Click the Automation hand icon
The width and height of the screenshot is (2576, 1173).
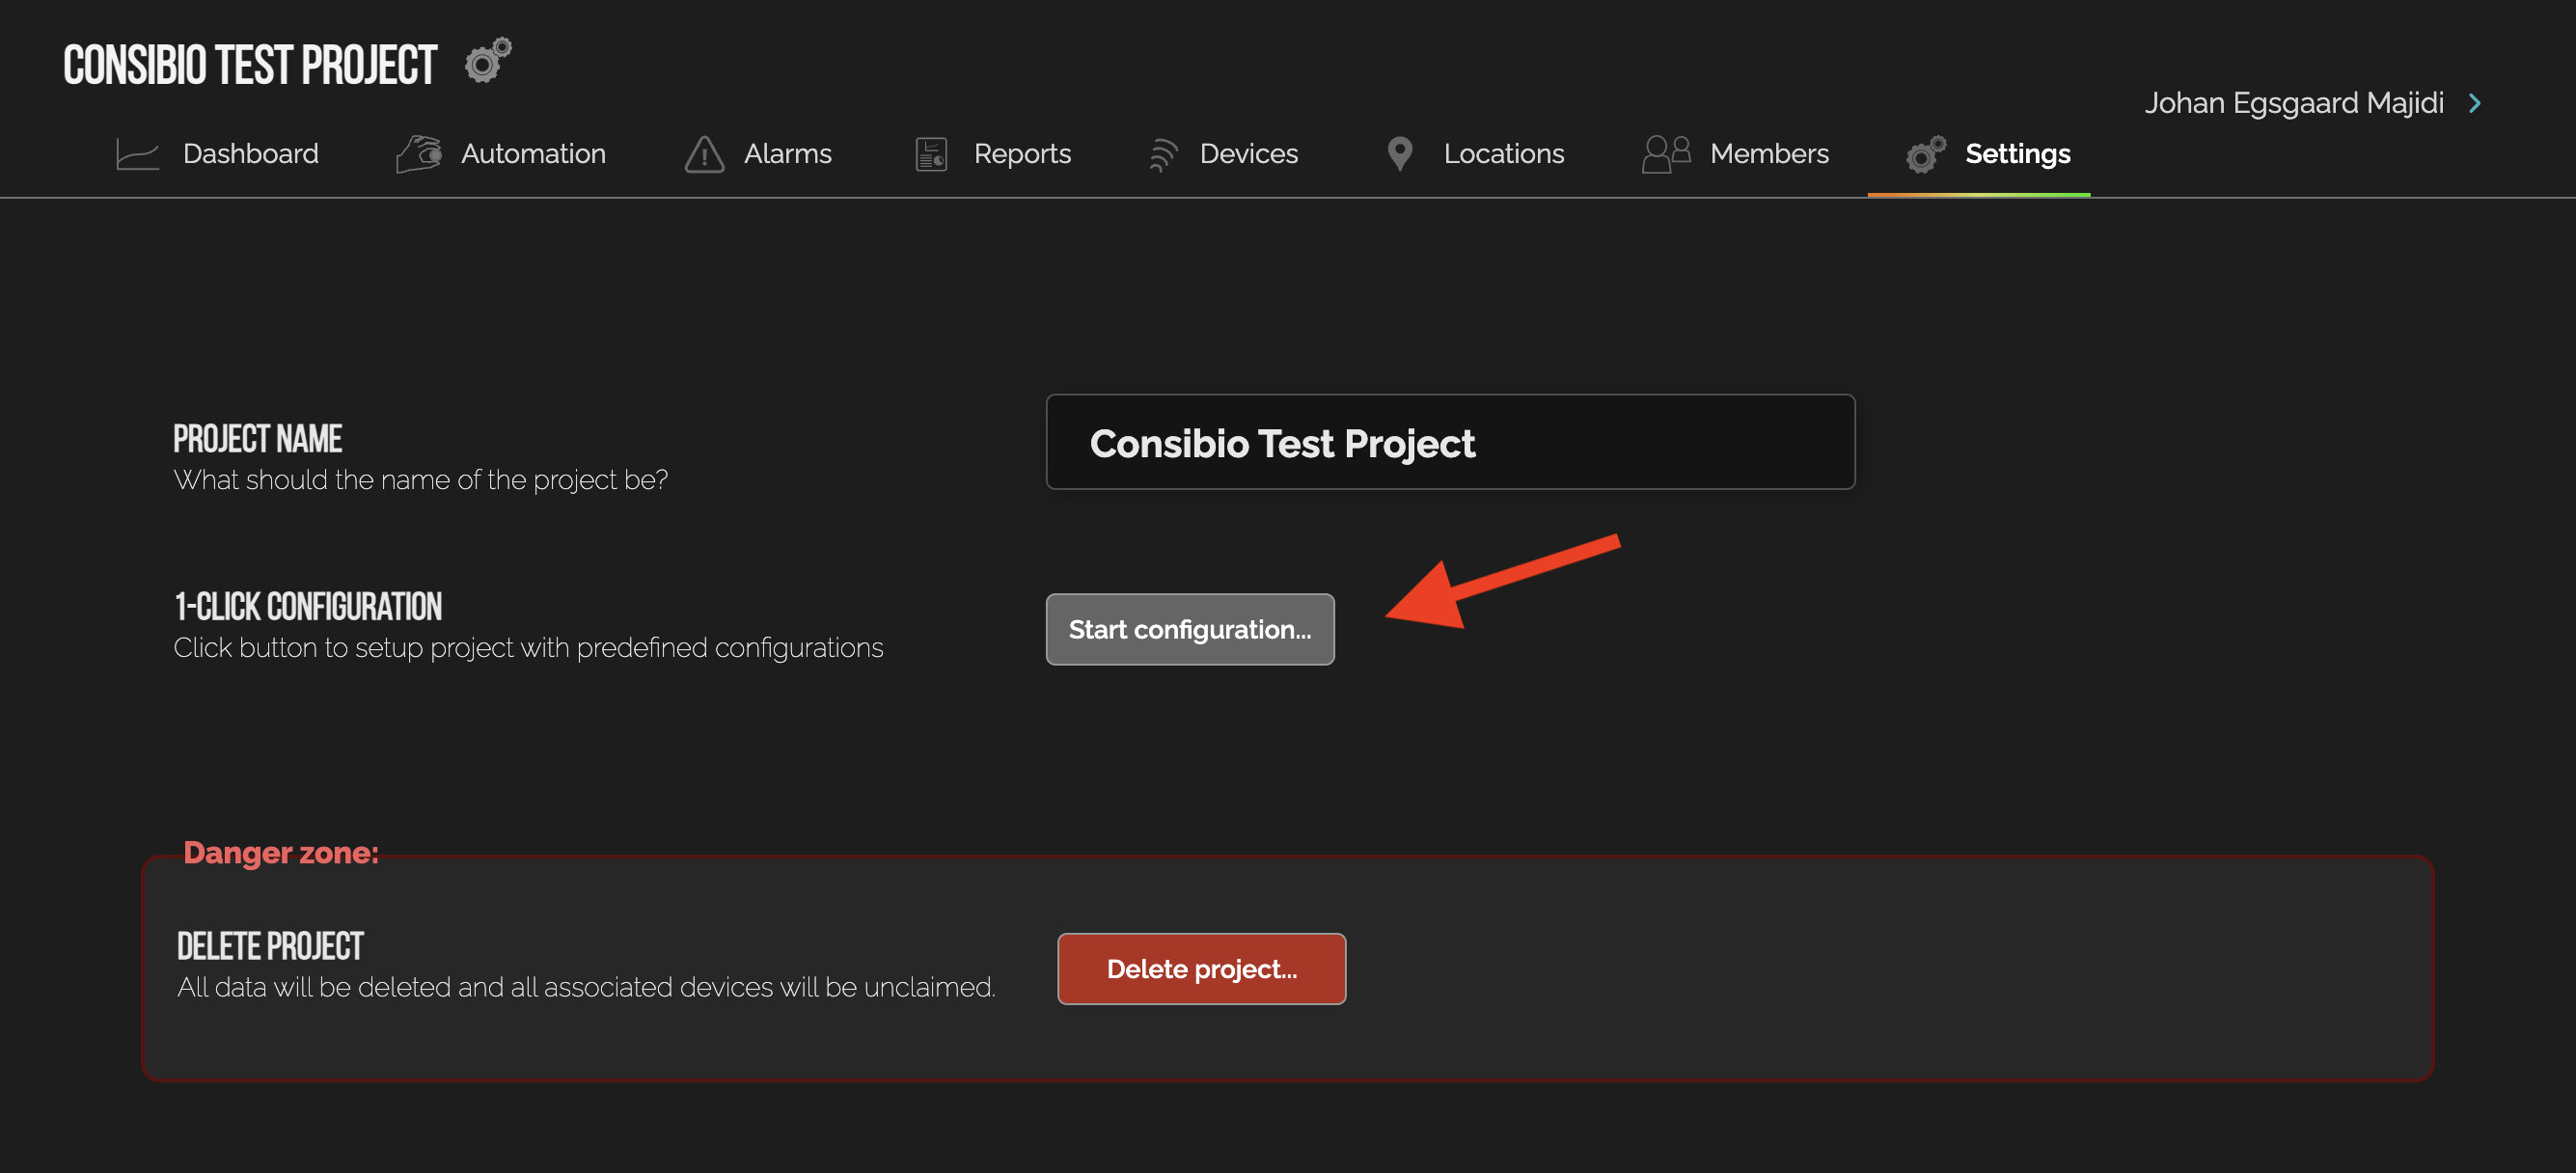point(419,154)
